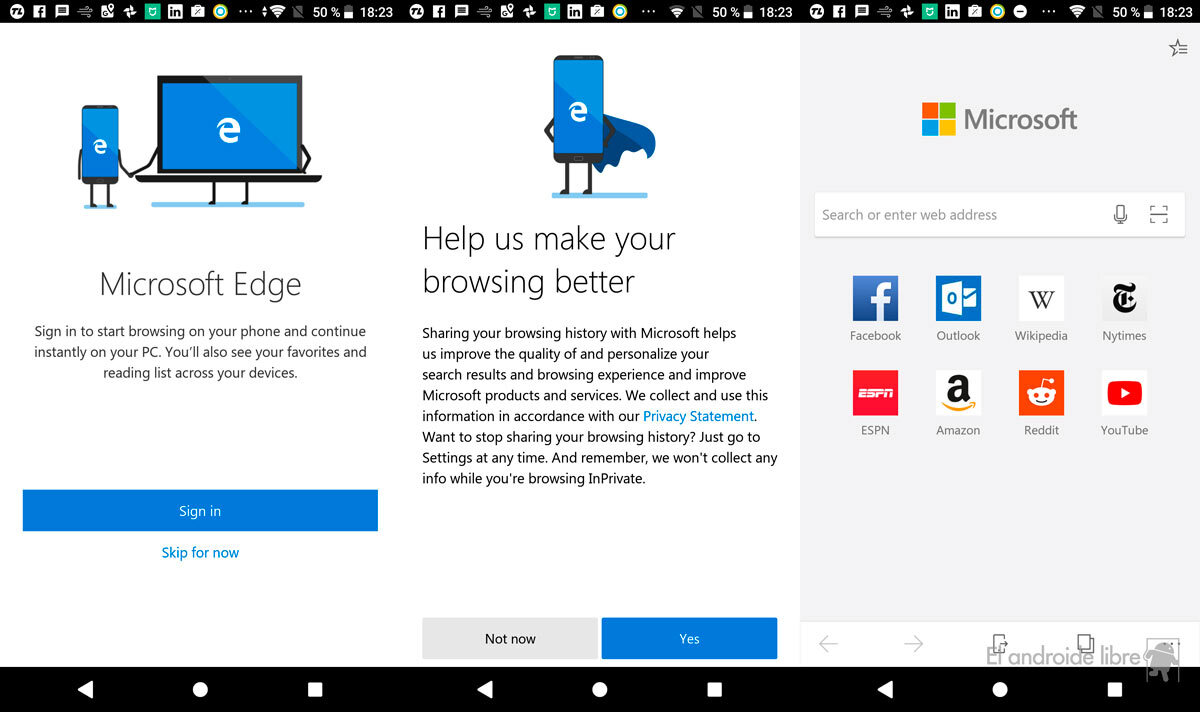Open the tab switcher icon
1200x712 pixels.
tap(1085, 645)
